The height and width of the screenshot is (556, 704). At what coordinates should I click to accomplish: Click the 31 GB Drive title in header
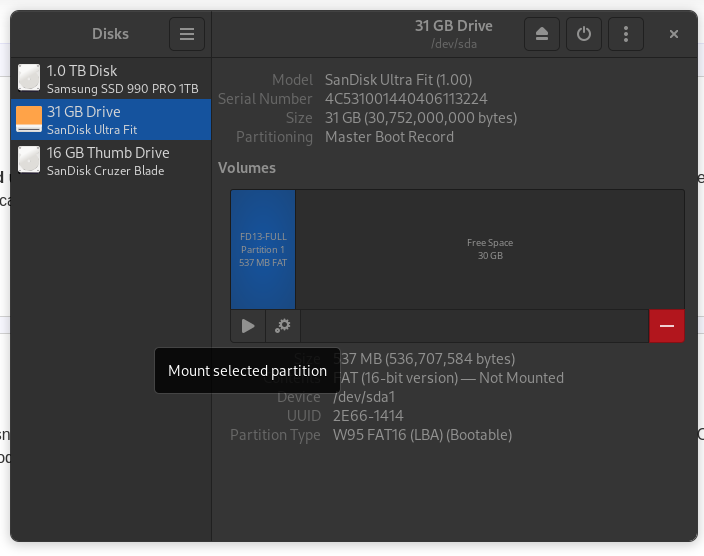(x=453, y=26)
